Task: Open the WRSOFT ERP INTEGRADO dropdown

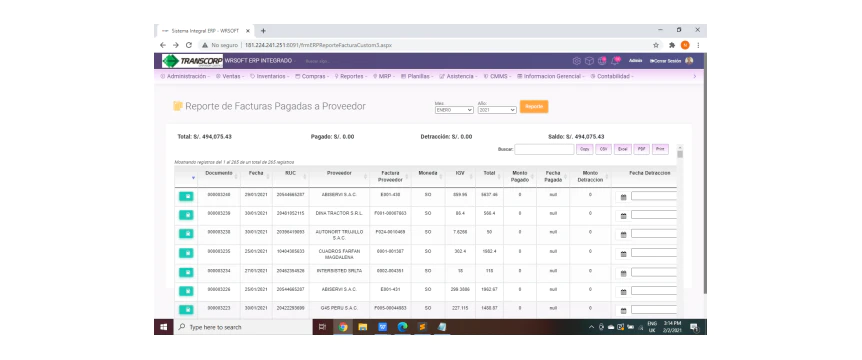Action: pos(261,60)
